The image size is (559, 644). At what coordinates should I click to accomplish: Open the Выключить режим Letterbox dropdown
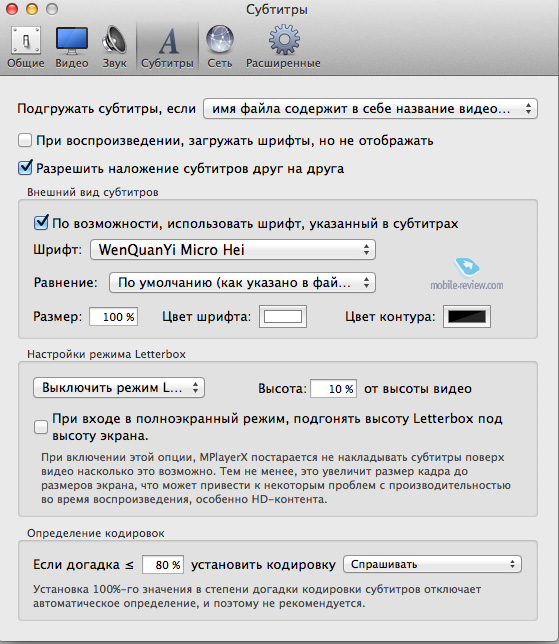click(x=119, y=388)
